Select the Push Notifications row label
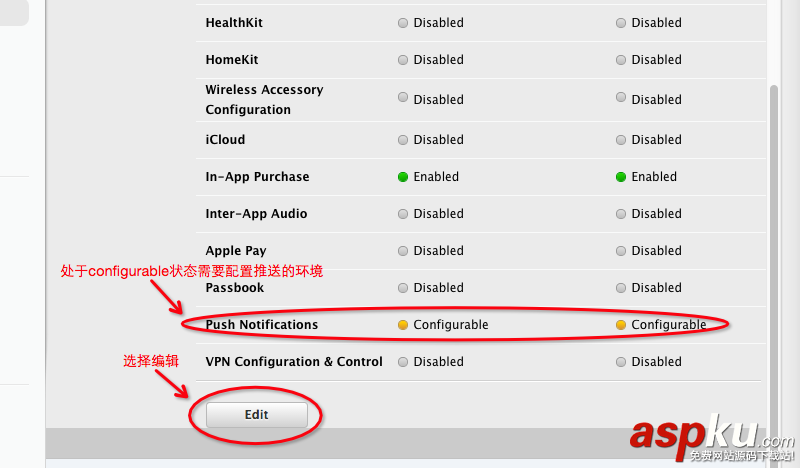 point(262,325)
